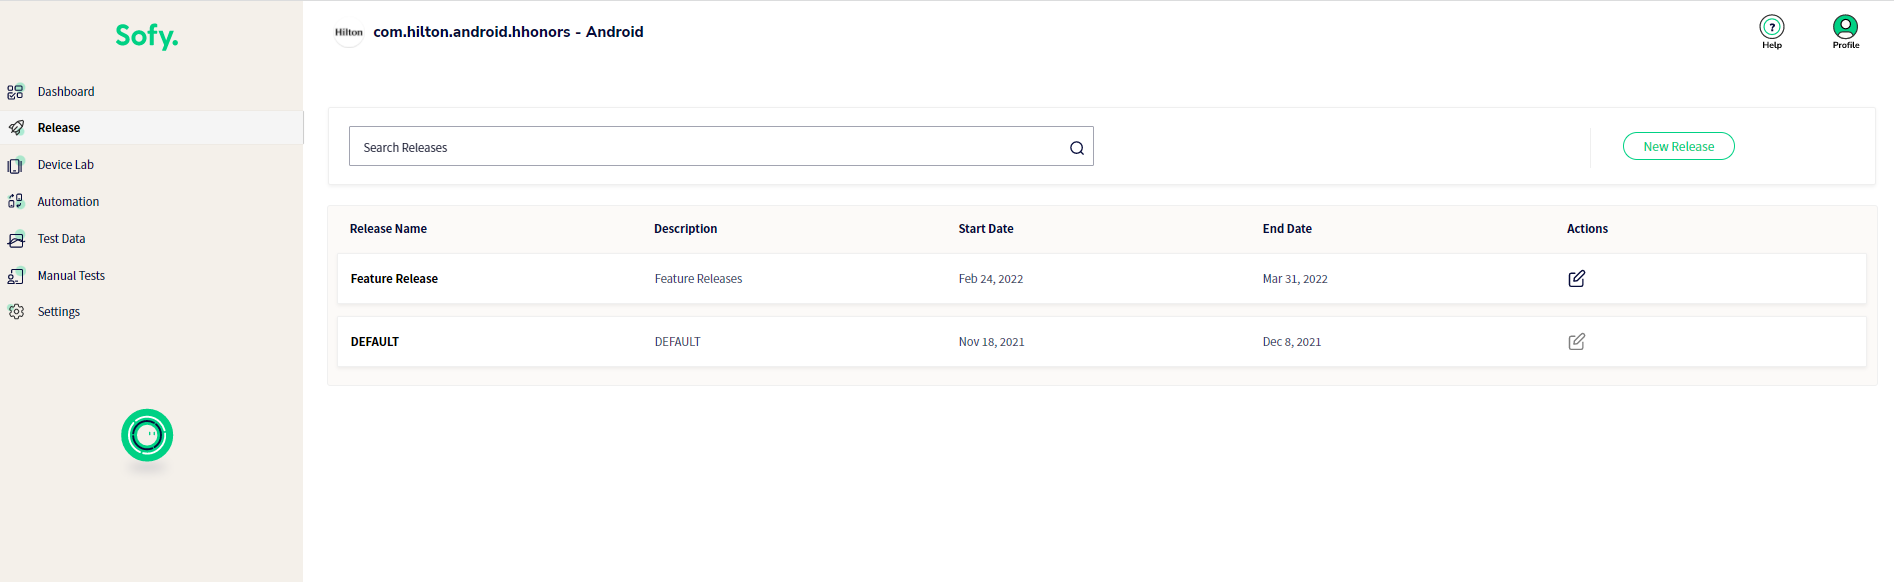Select the Release menu item
The image size is (1894, 582).
pos(59,128)
